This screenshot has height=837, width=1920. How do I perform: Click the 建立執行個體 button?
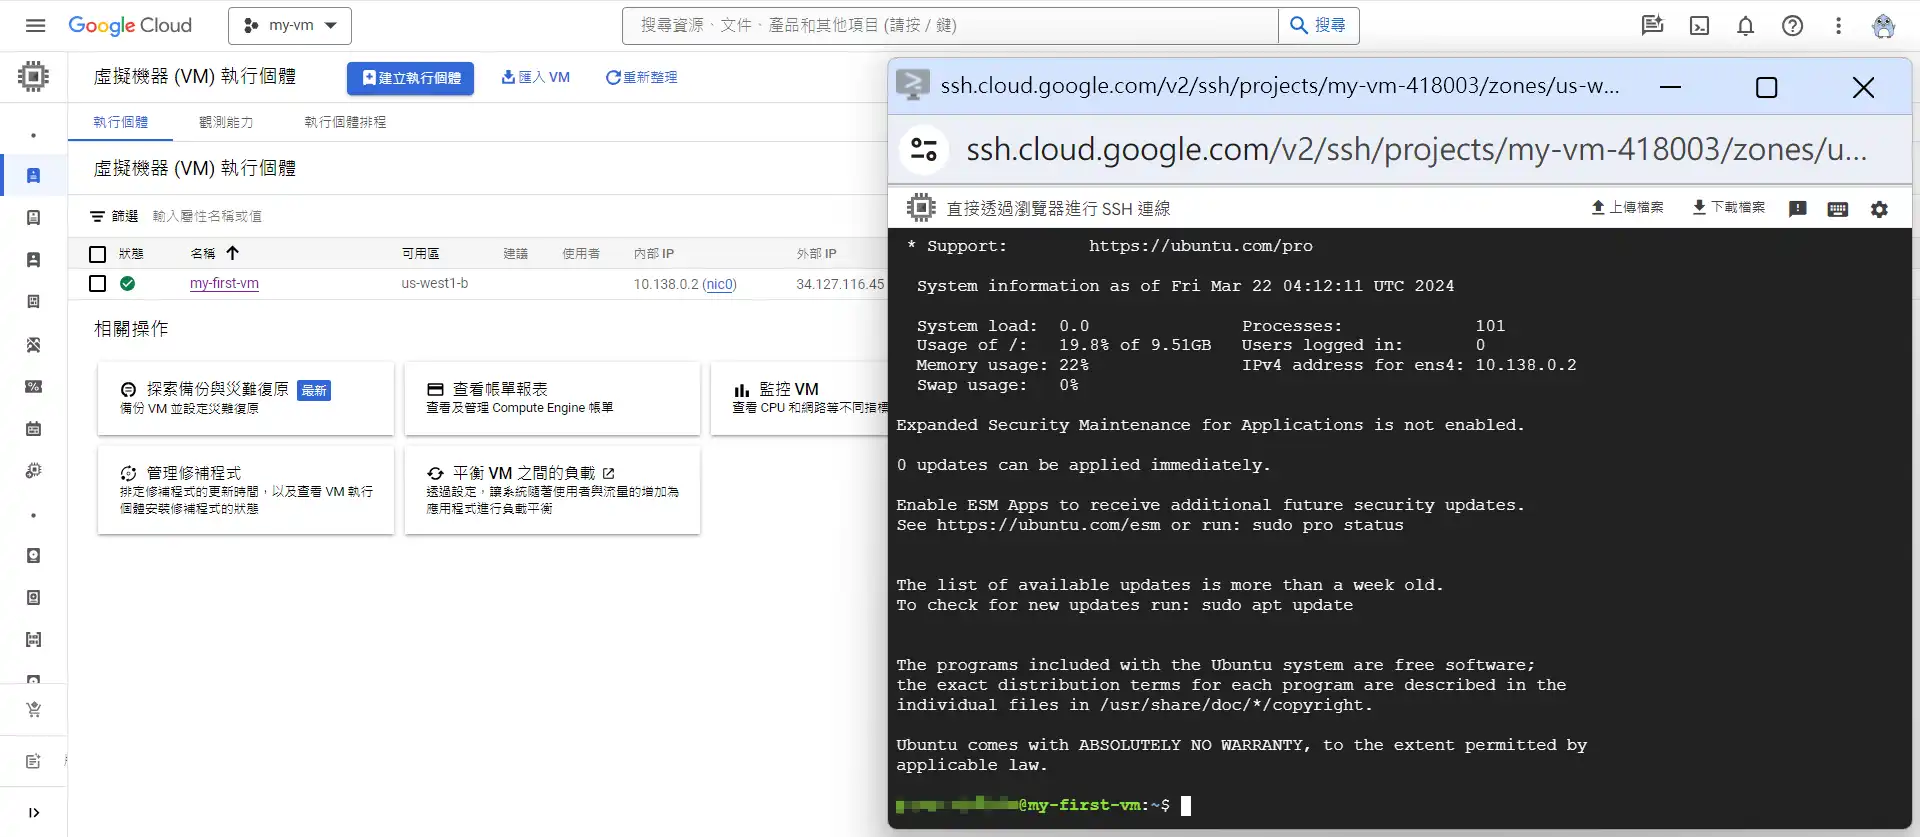tap(410, 78)
